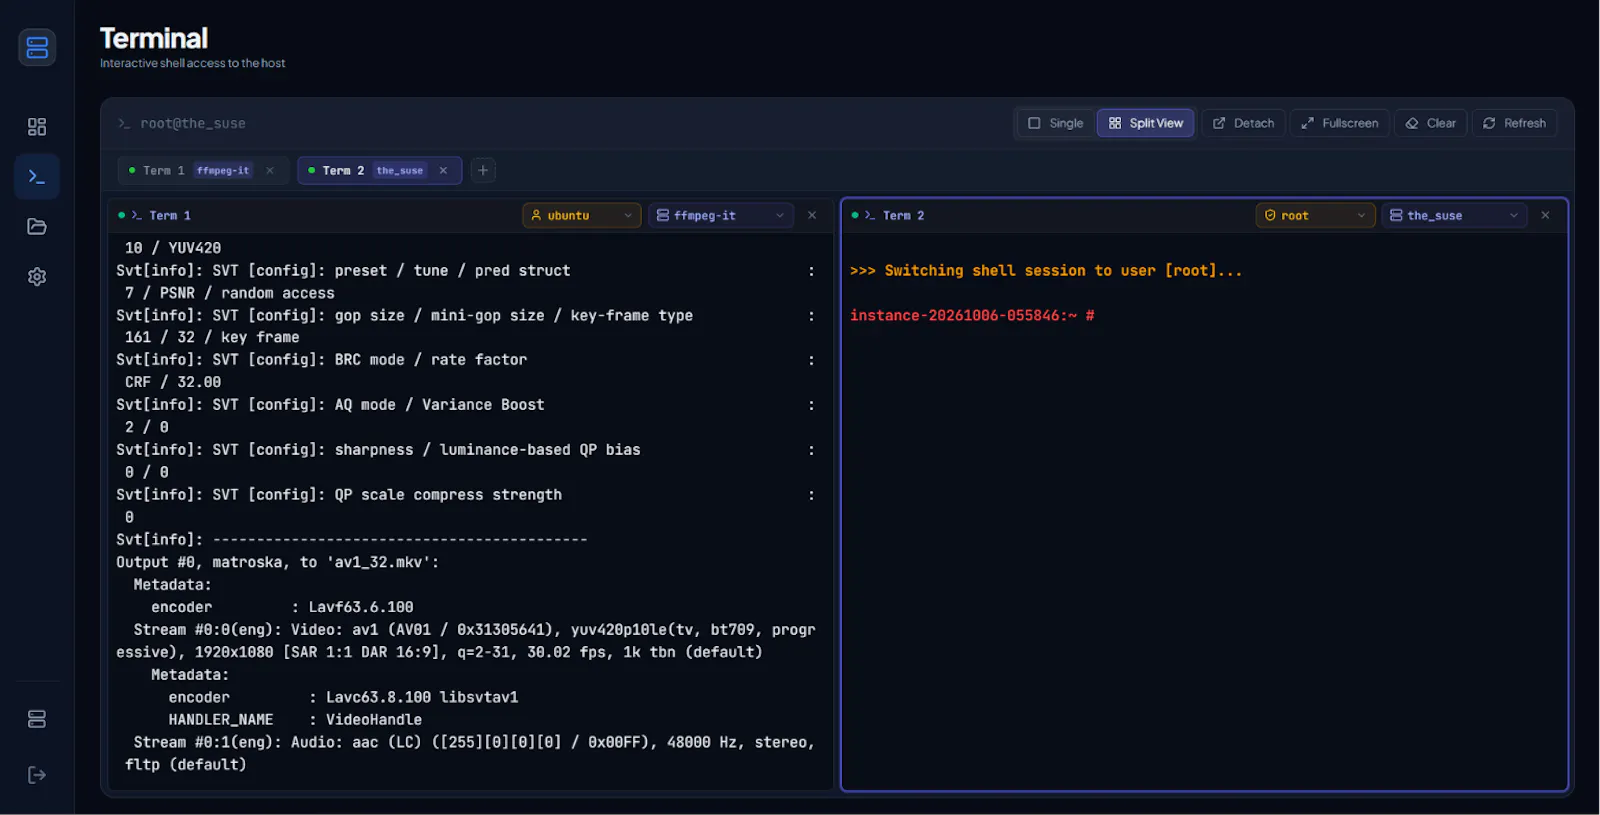This screenshot has height=815, width=1600.
Task: Click the Clear terminal button
Action: [x=1431, y=123]
